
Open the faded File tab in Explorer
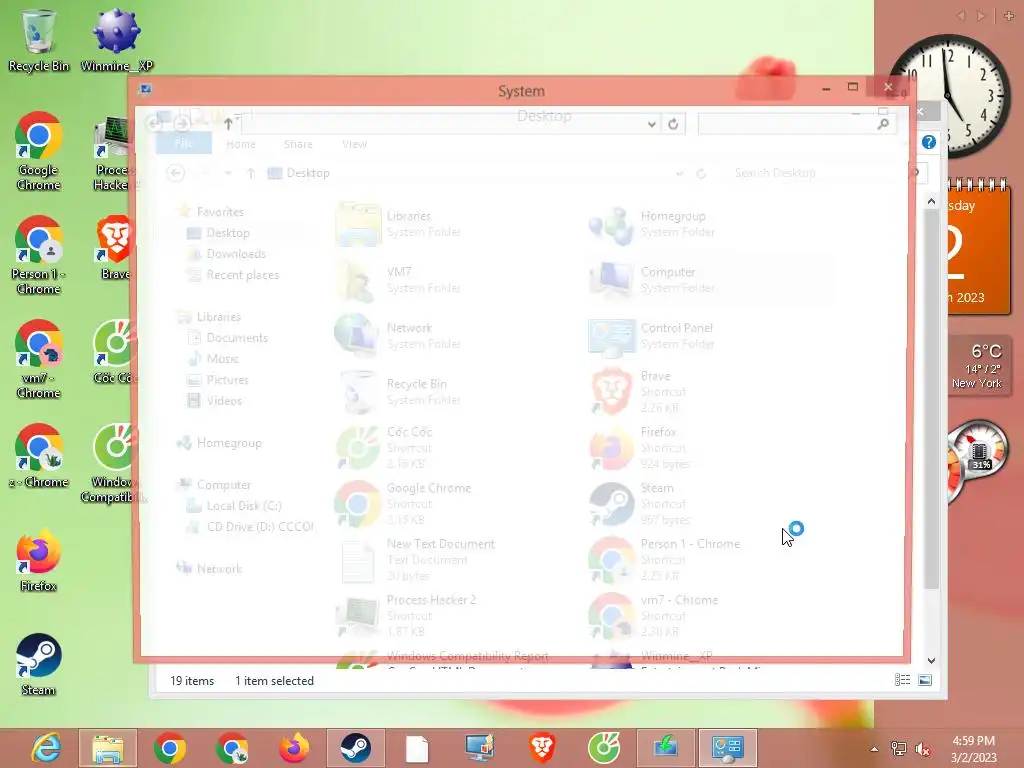(184, 144)
